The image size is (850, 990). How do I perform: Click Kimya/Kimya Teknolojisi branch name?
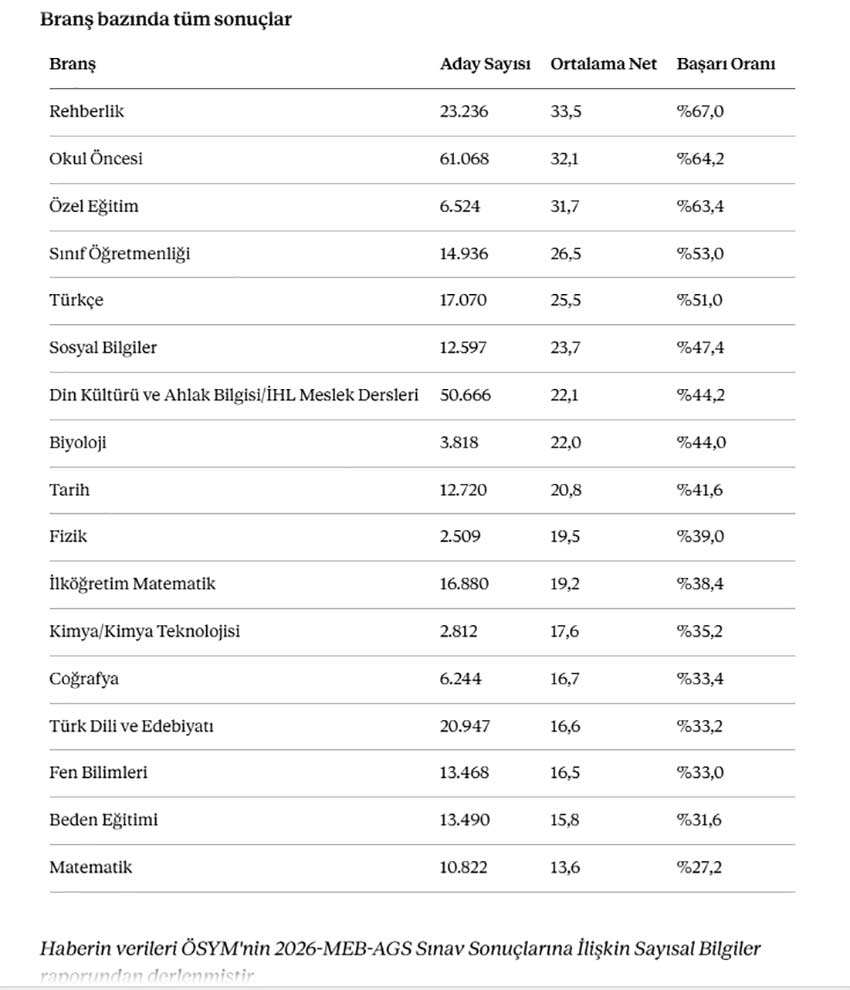[x=145, y=631]
